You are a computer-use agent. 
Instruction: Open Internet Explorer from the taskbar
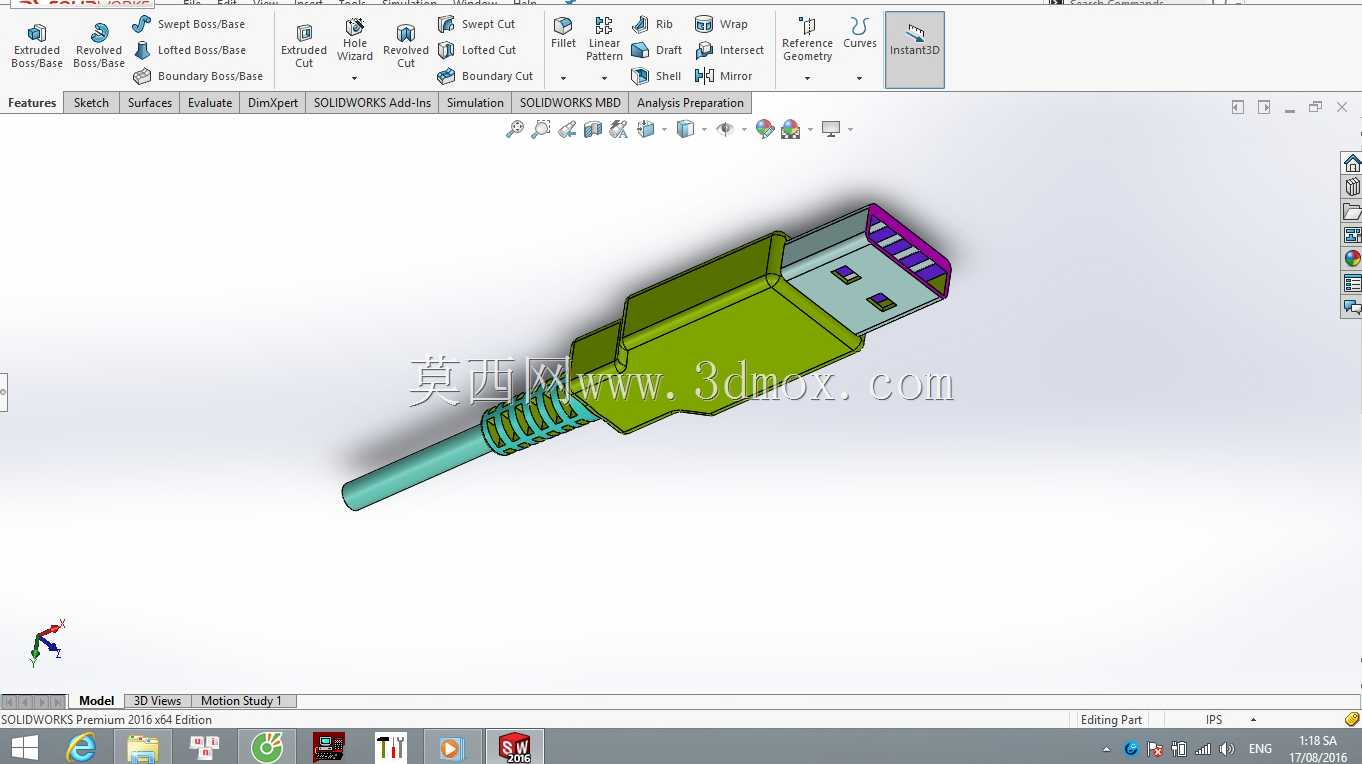pyautogui.click(x=81, y=747)
